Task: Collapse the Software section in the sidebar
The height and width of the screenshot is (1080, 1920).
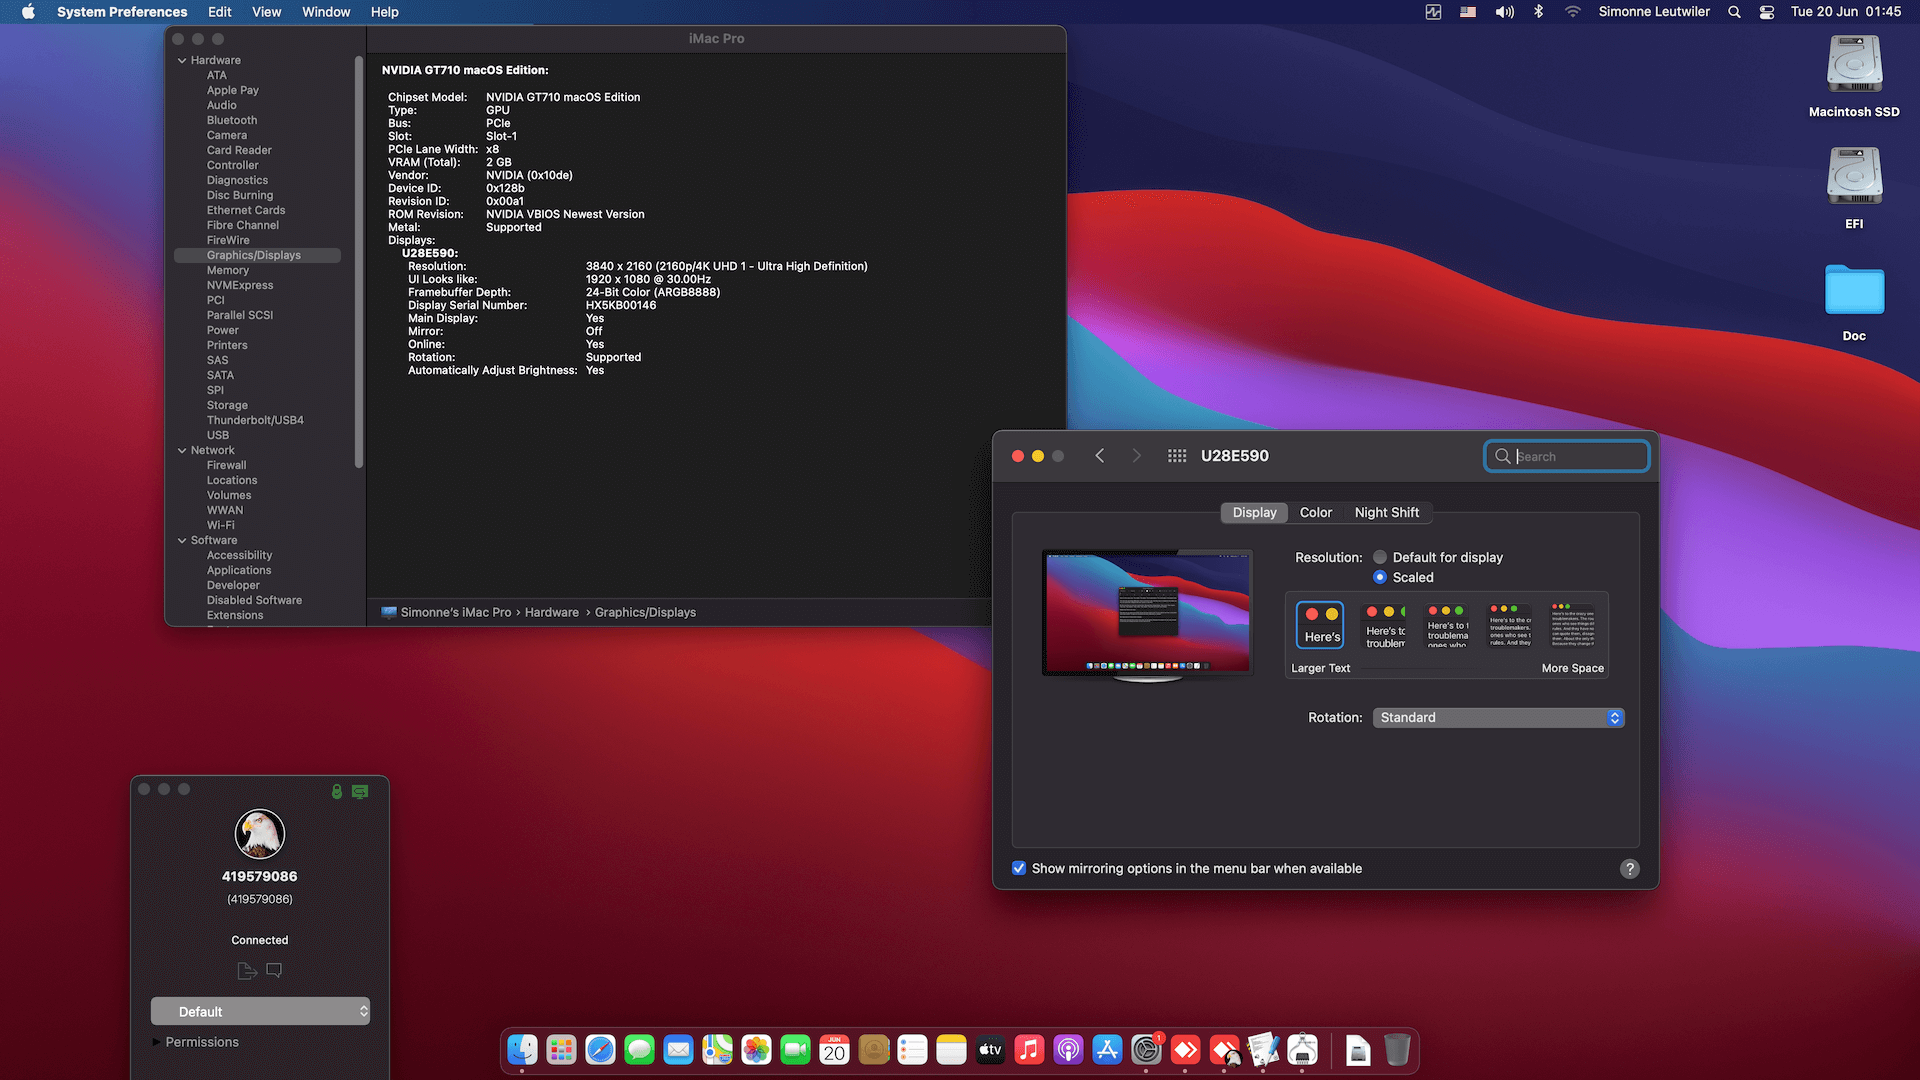Action: point(182,540)
